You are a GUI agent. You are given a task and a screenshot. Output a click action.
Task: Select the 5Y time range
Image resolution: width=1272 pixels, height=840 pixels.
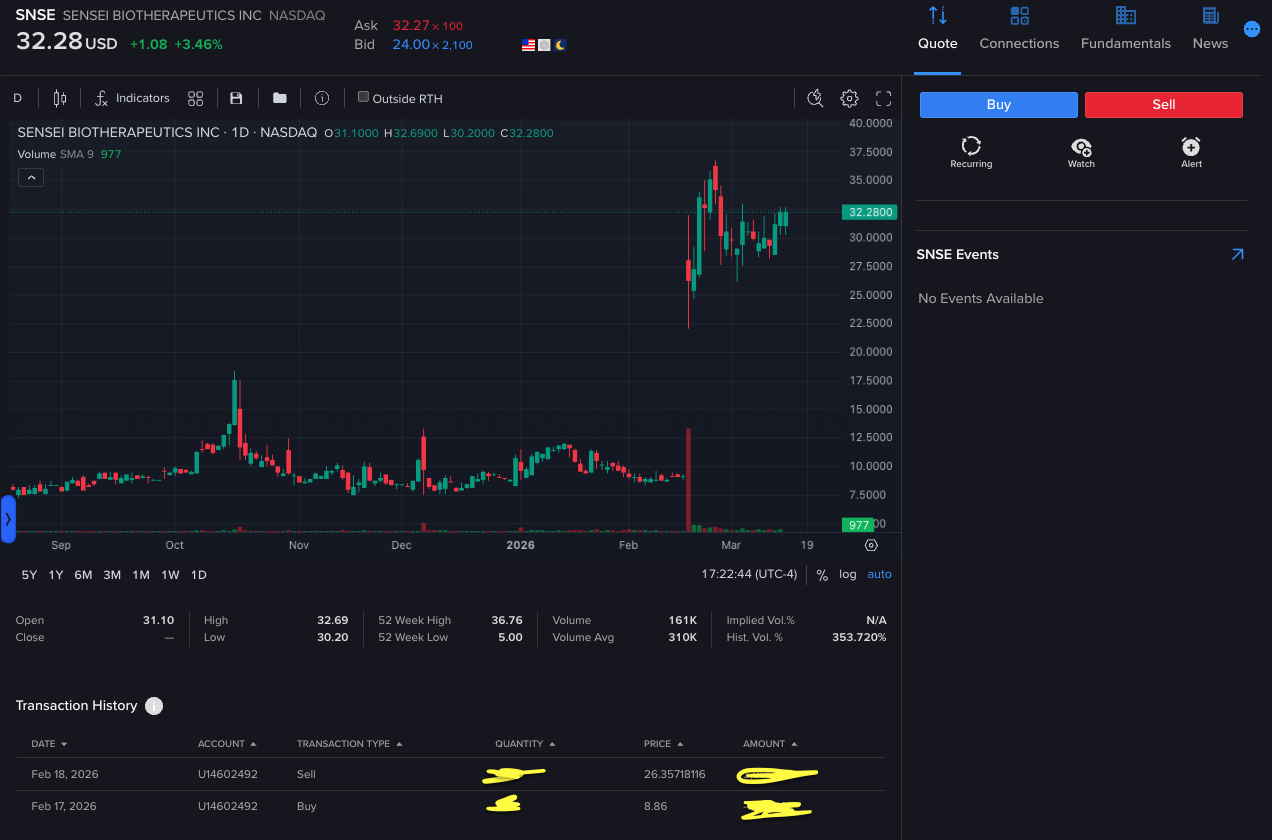point(29,575)
